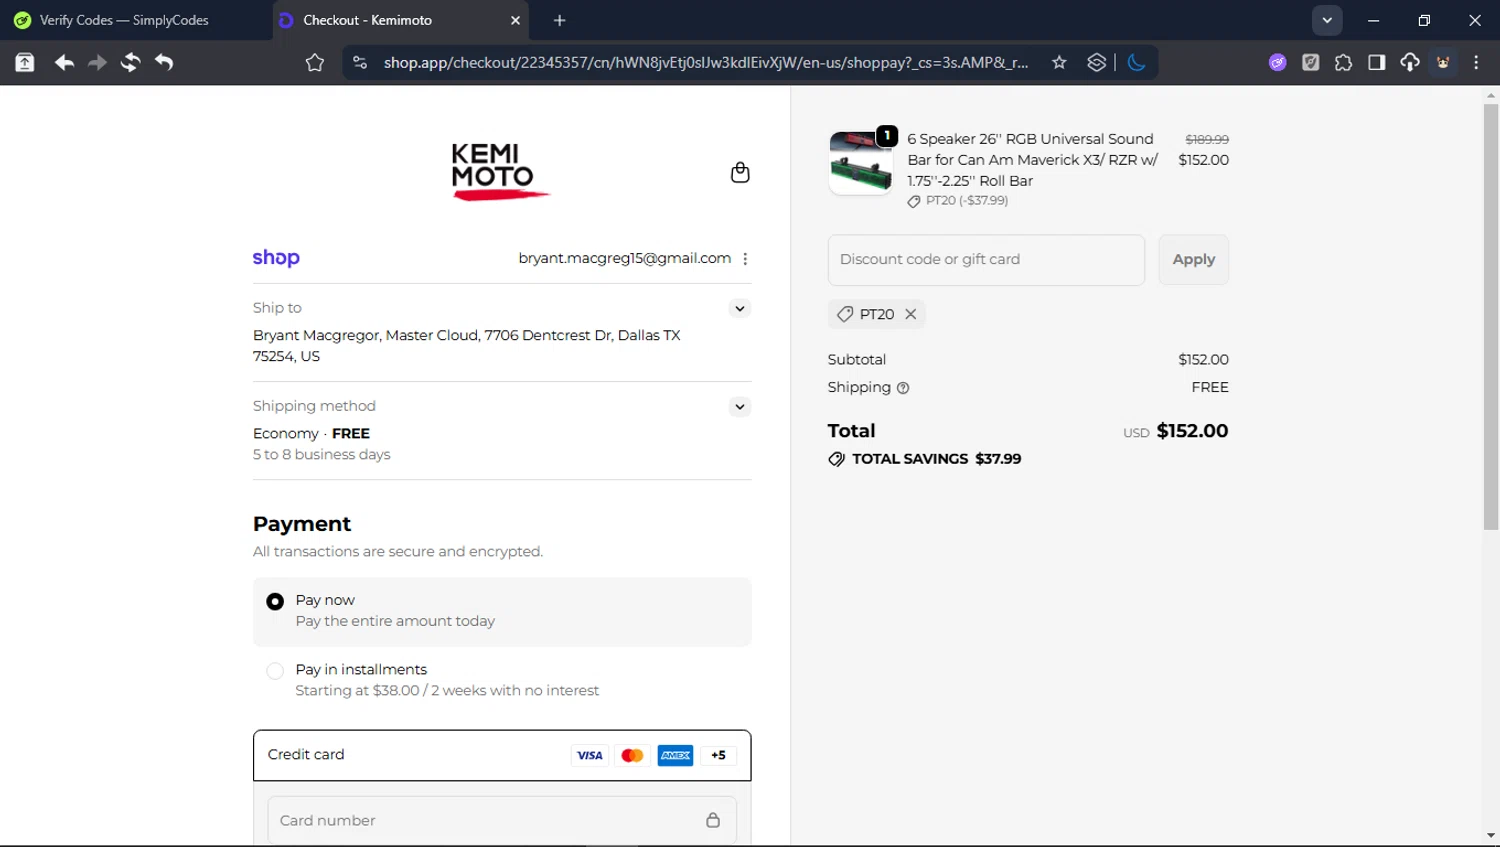Click the PT20 (-$37.99) line item discount
Viewport: 1500px width, 847px height.
(966, 201)
